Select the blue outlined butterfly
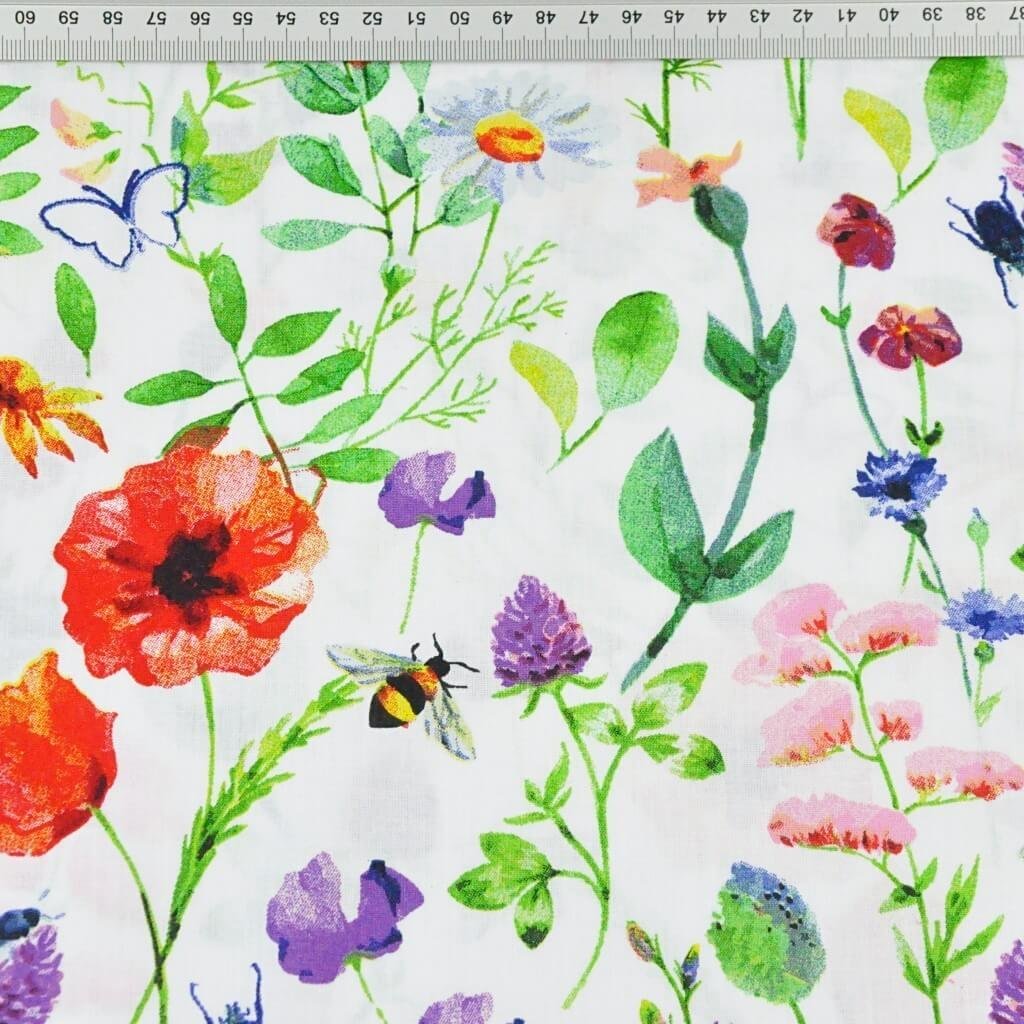The width and height of the screenshot is (1024, 1024). [x=120, y=214]
